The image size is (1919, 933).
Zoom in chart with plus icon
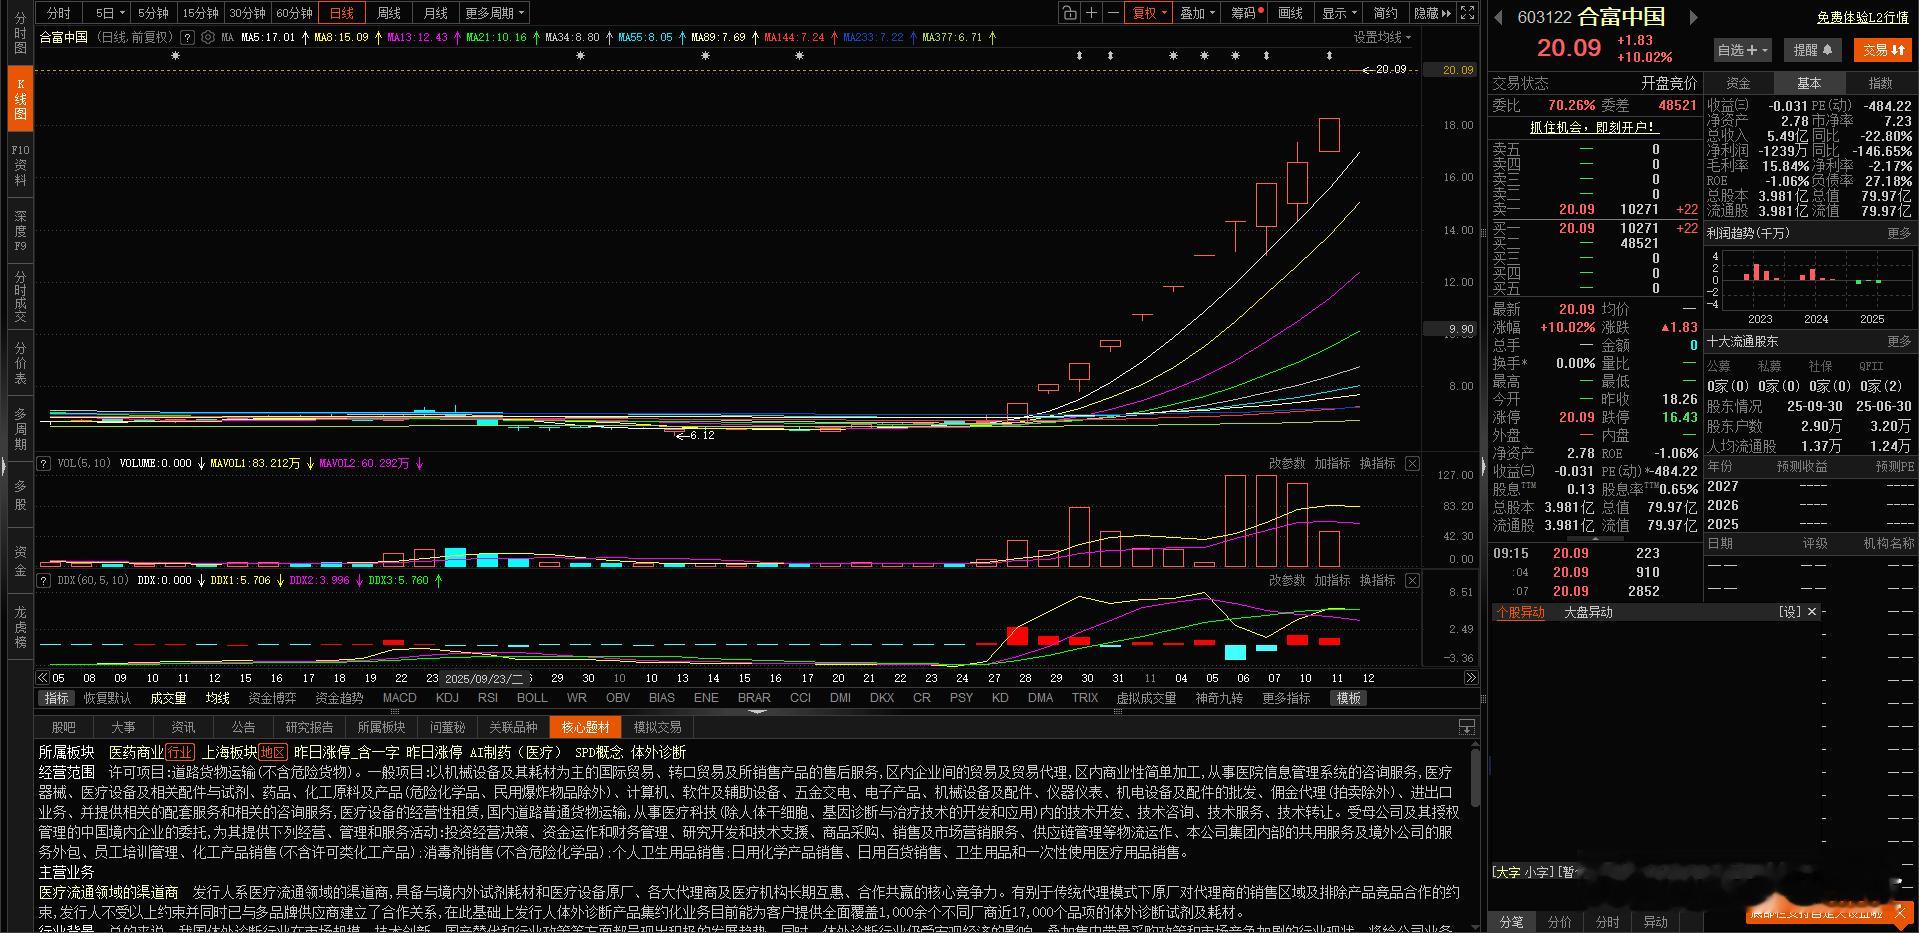(x=1091, y=12)
